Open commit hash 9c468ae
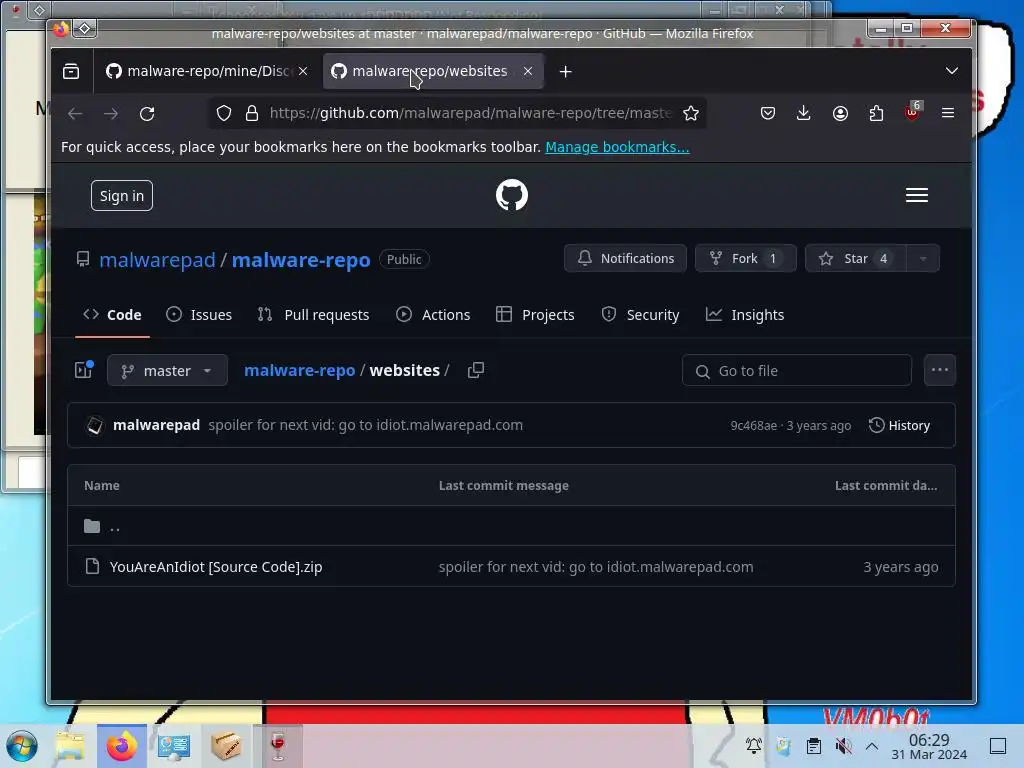 point(754,426)
